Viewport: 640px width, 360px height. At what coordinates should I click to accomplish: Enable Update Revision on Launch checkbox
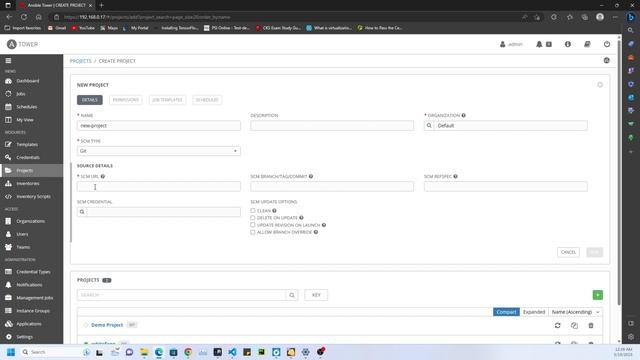tap(253, 225)
